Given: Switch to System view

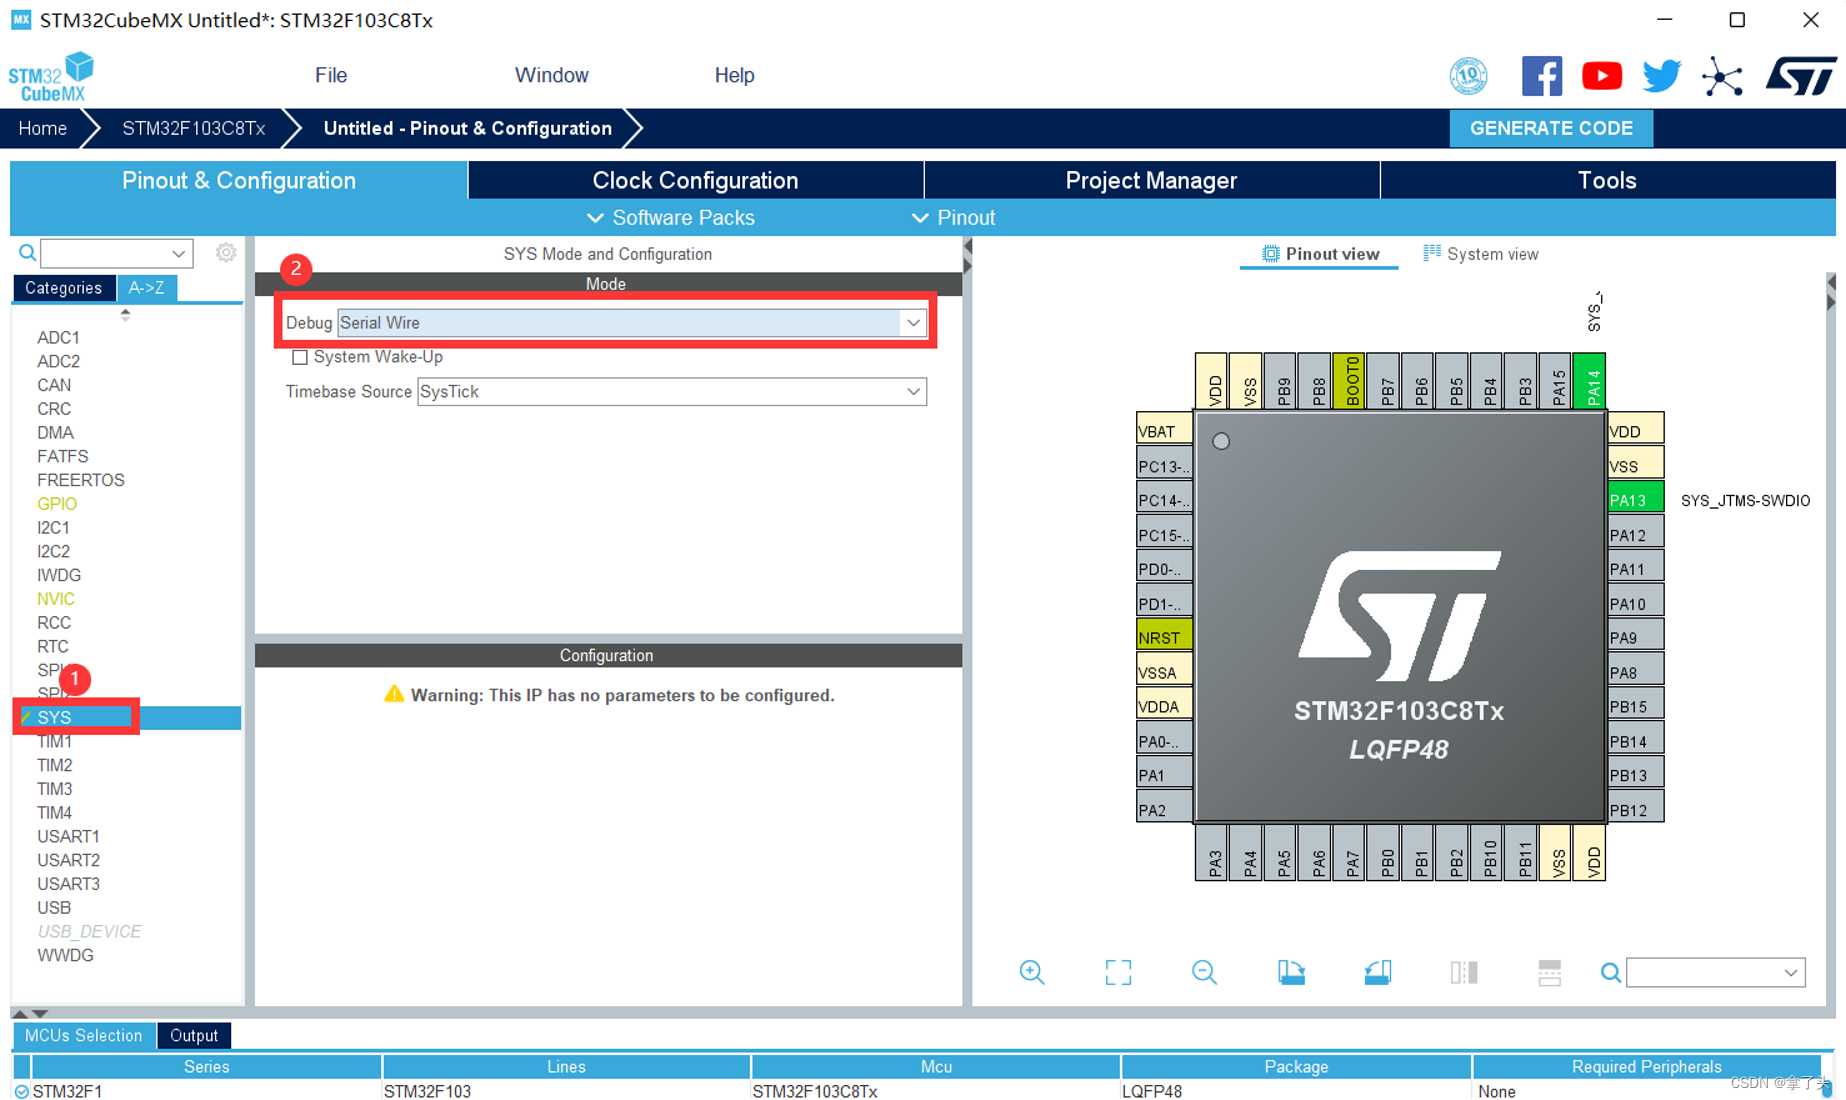Looking at the screenshot, I should [1481, 253].
